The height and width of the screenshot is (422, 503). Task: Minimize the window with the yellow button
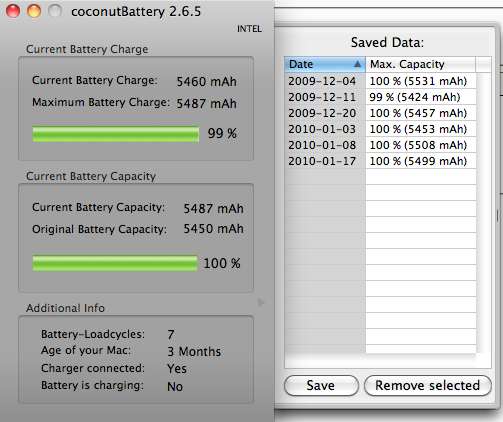click(34, 11)
